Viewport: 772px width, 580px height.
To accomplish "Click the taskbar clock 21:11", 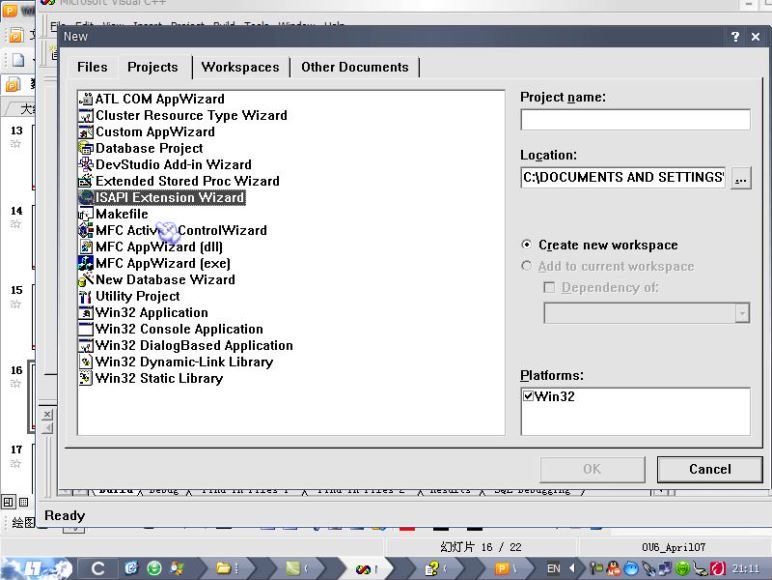I will [x=745, y=569].
